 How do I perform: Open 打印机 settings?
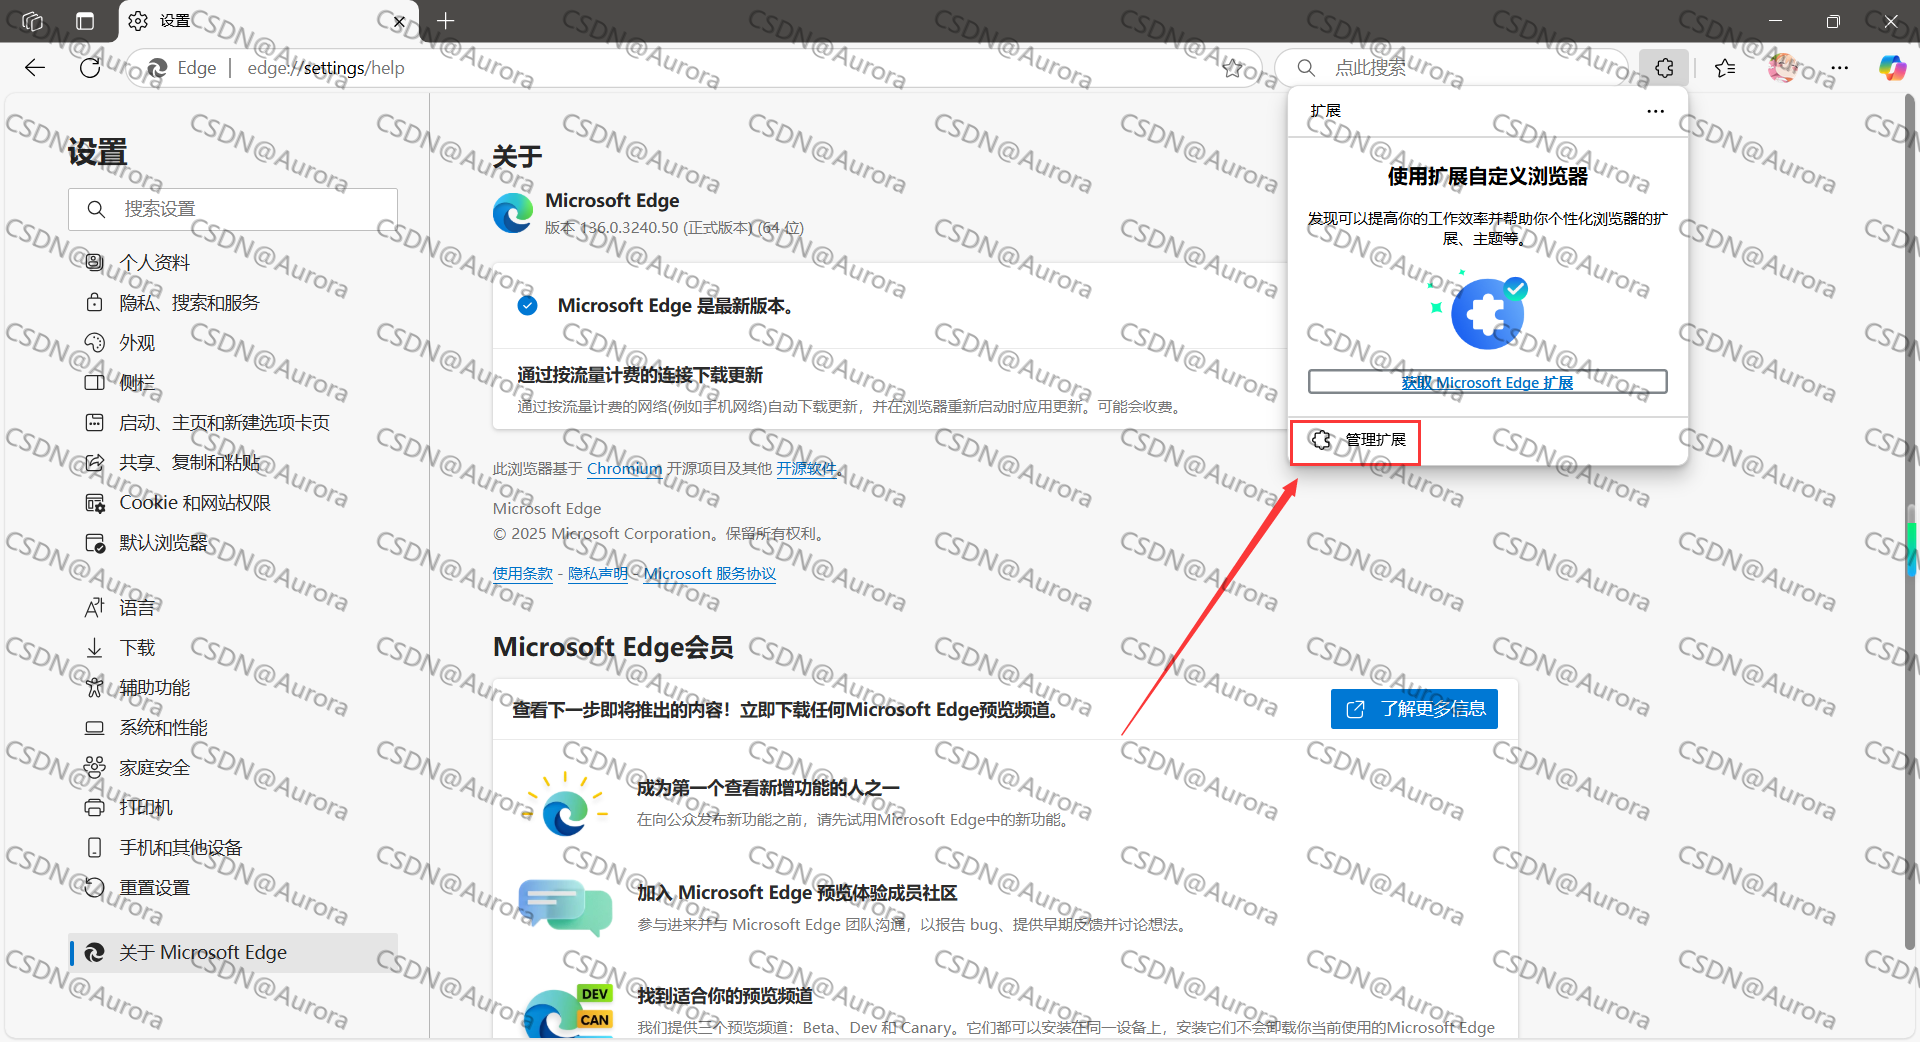tap(233, 808)
